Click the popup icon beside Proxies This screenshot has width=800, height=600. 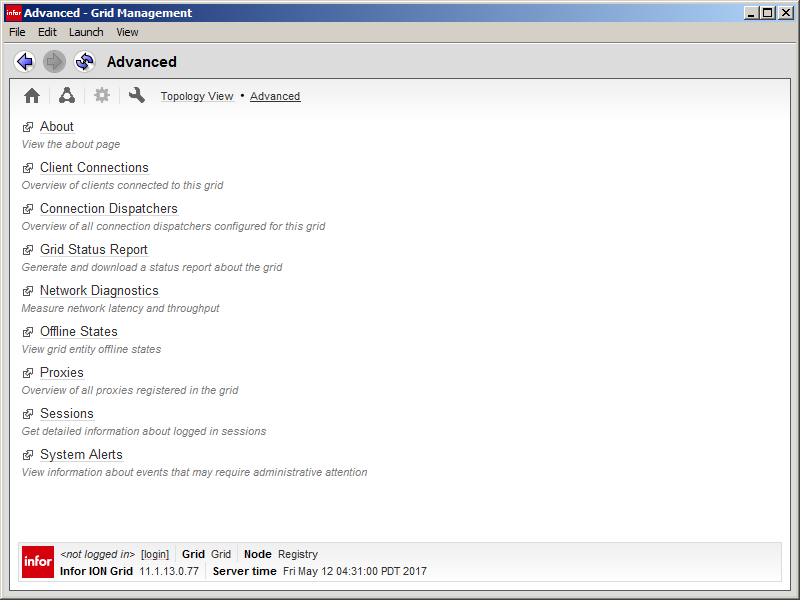(28, 373)
